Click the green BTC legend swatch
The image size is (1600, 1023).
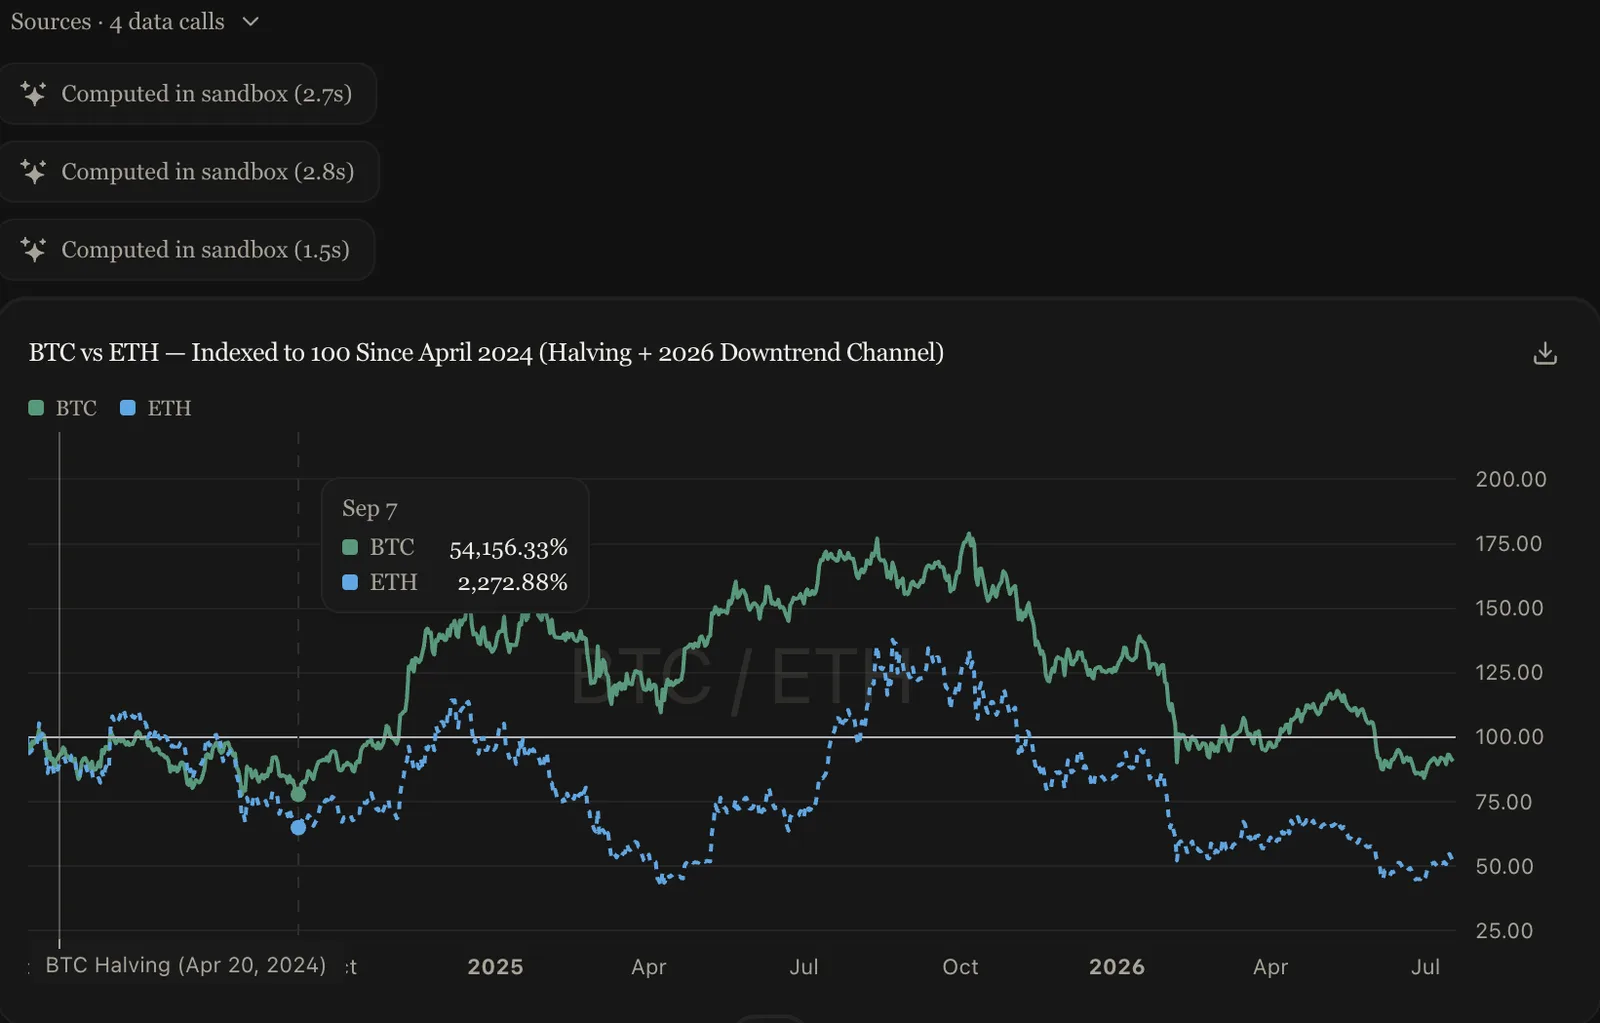click(x=36, y=408)
